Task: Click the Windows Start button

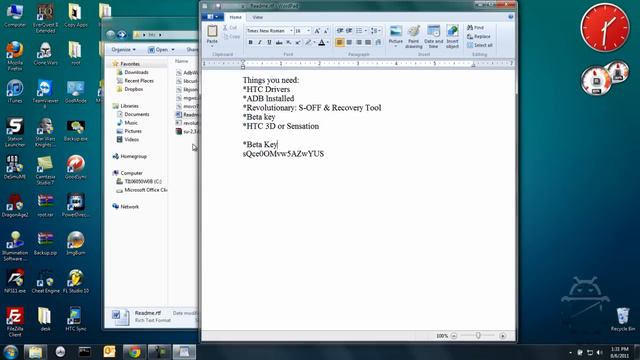Action: click(x=11, y=352)
